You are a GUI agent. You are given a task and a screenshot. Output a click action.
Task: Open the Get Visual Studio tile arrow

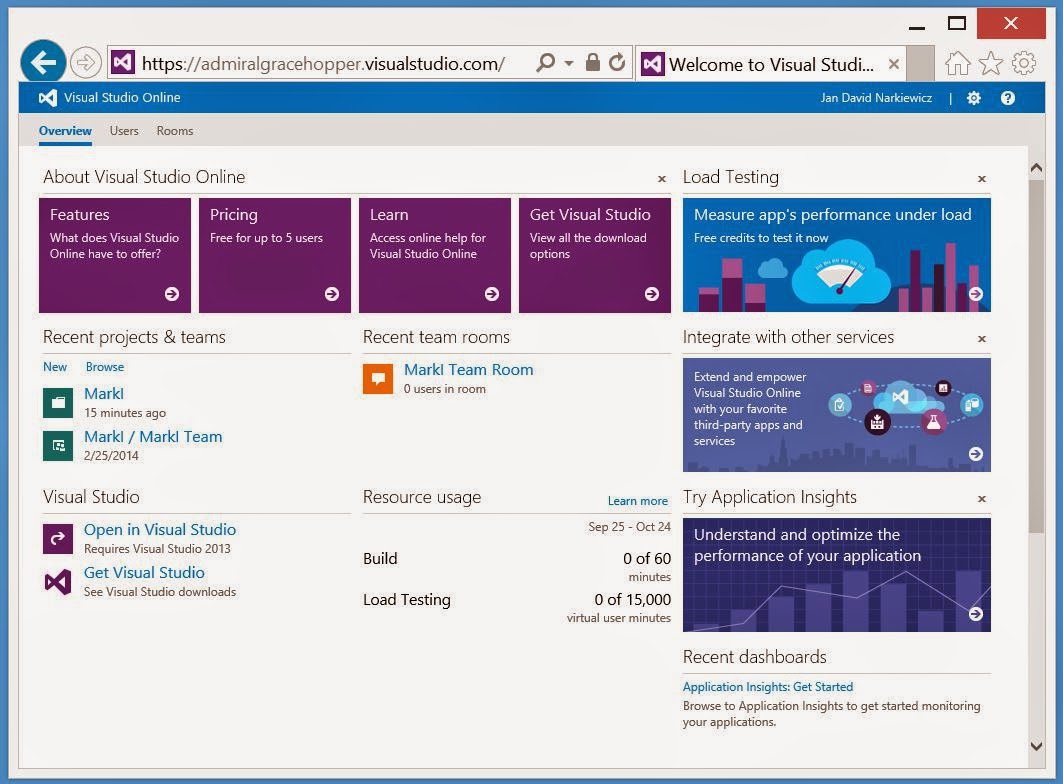point(651,294)
